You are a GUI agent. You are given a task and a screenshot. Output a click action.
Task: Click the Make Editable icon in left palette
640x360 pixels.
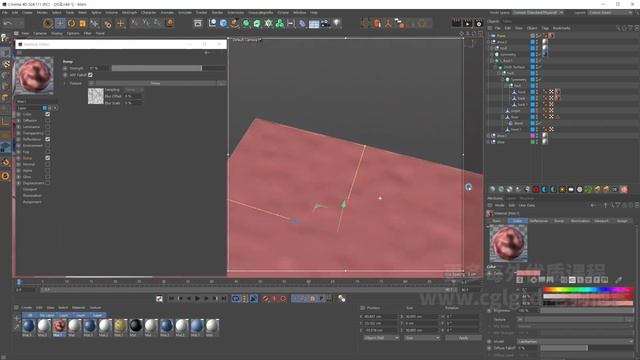click(x=5, y=38)
